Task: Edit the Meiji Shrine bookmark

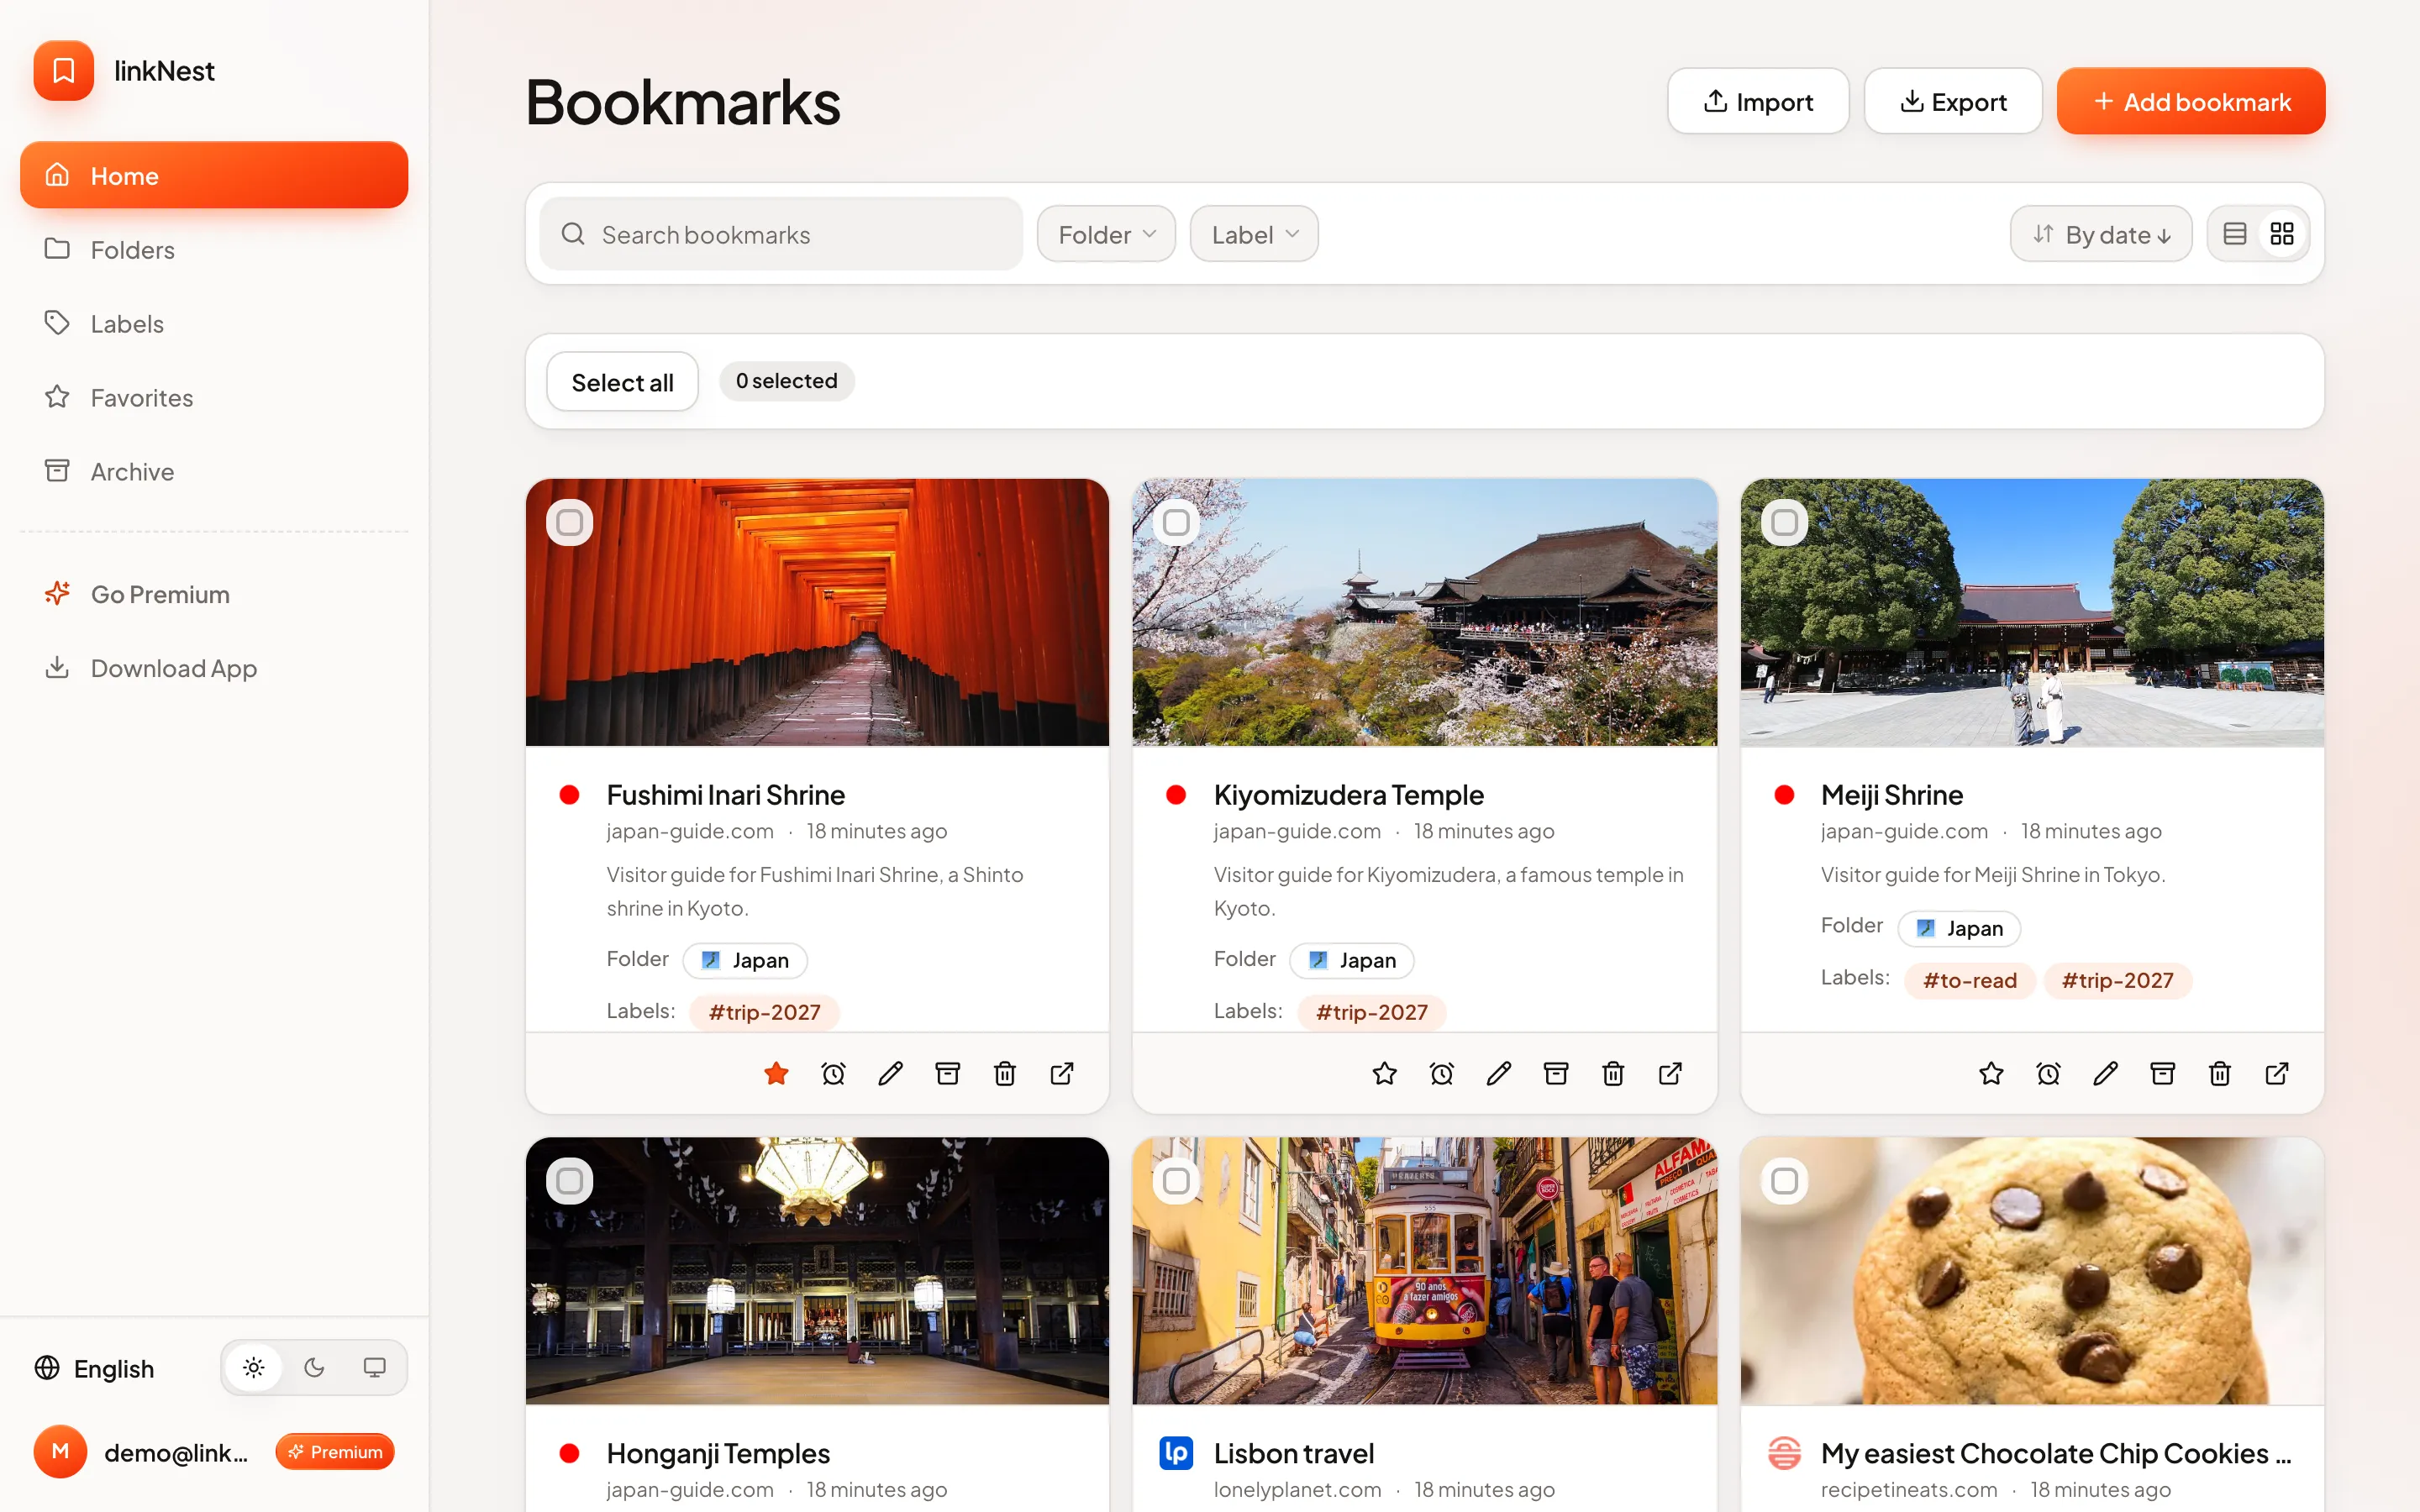Action: [x=2105, y=1073]
